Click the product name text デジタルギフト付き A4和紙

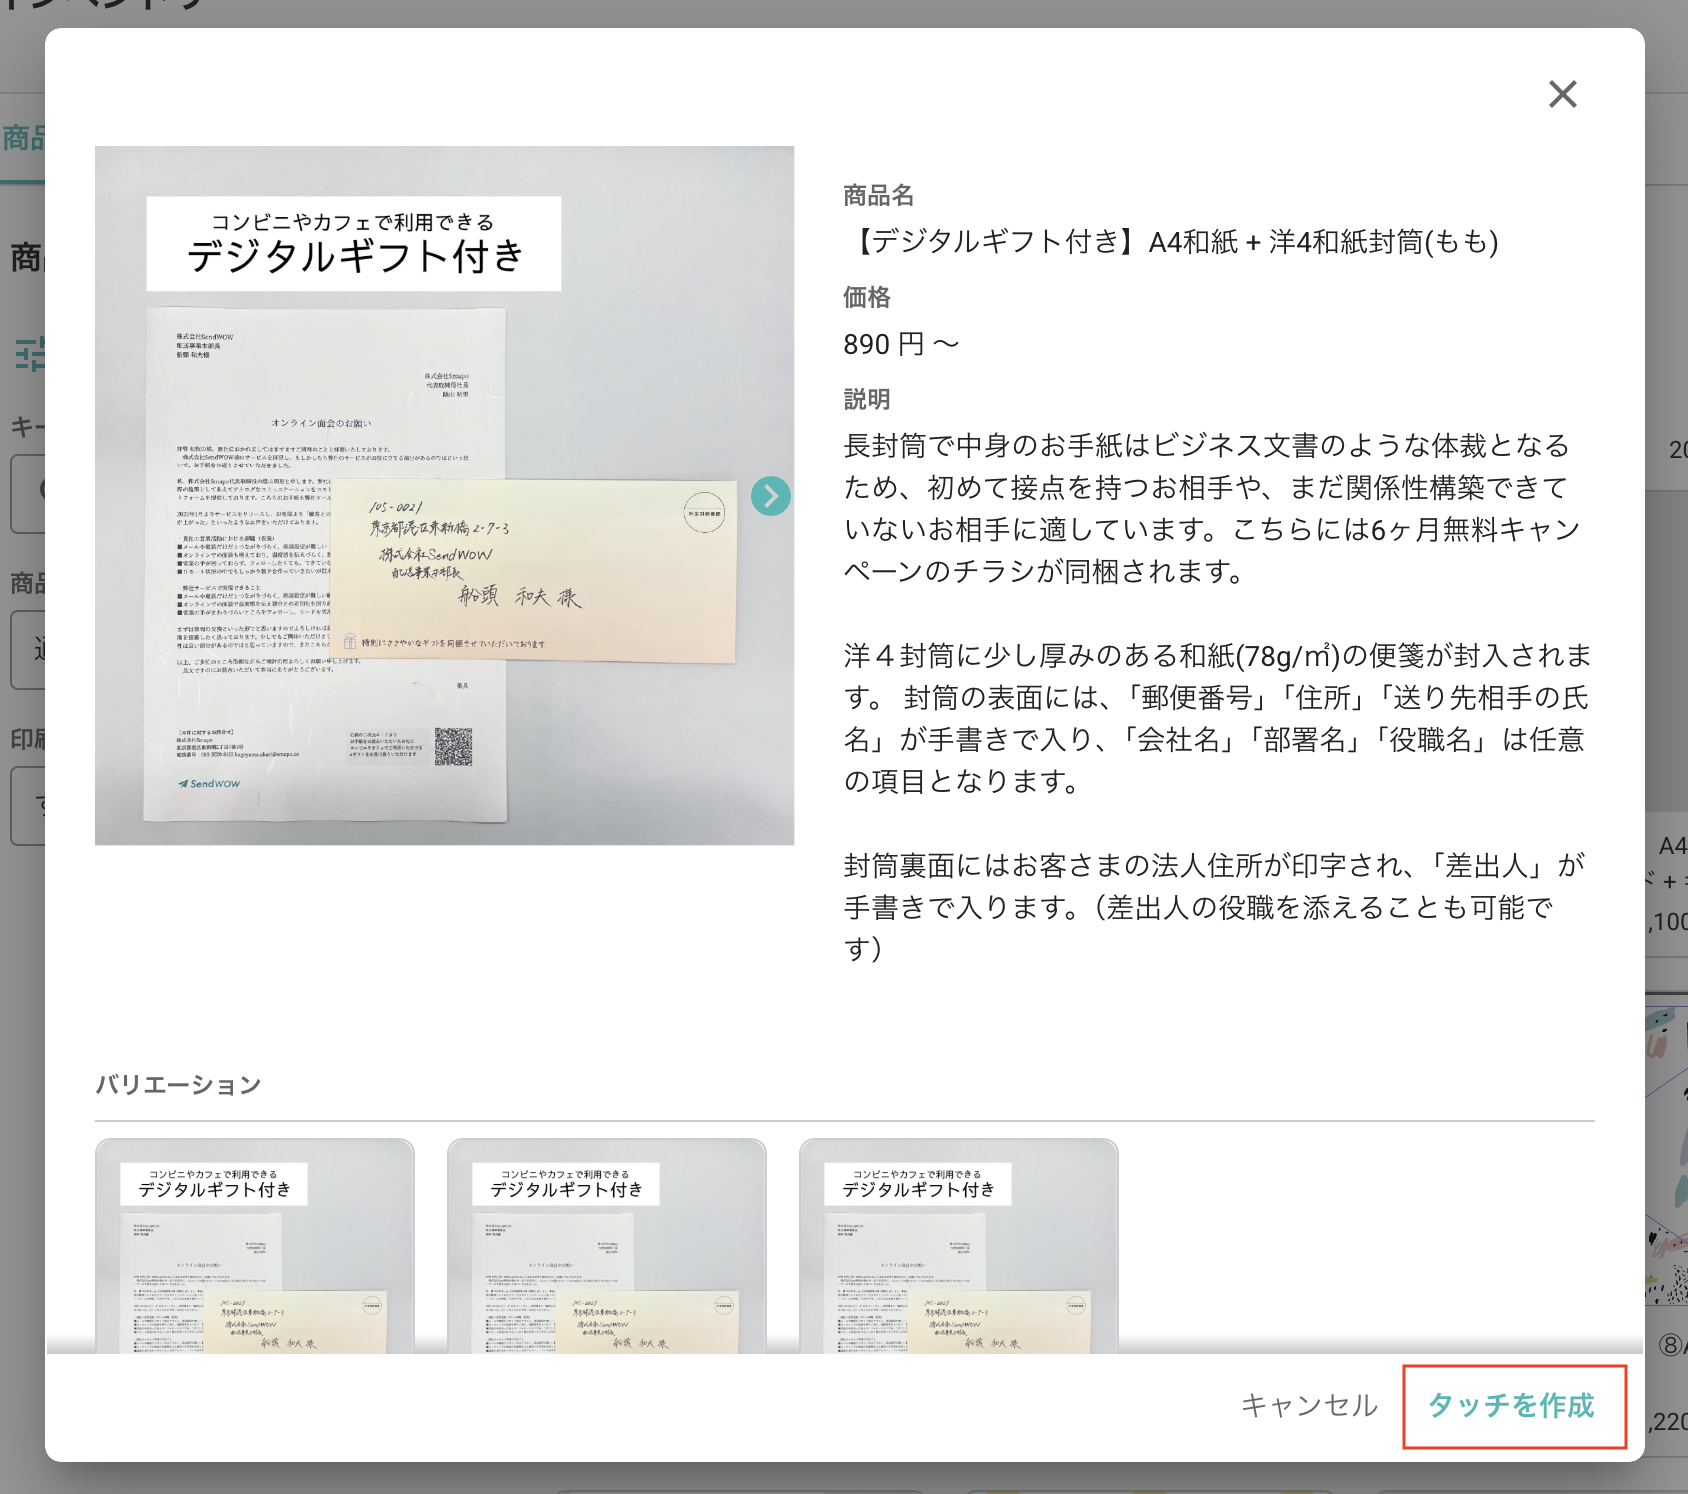coord(1171,242)
